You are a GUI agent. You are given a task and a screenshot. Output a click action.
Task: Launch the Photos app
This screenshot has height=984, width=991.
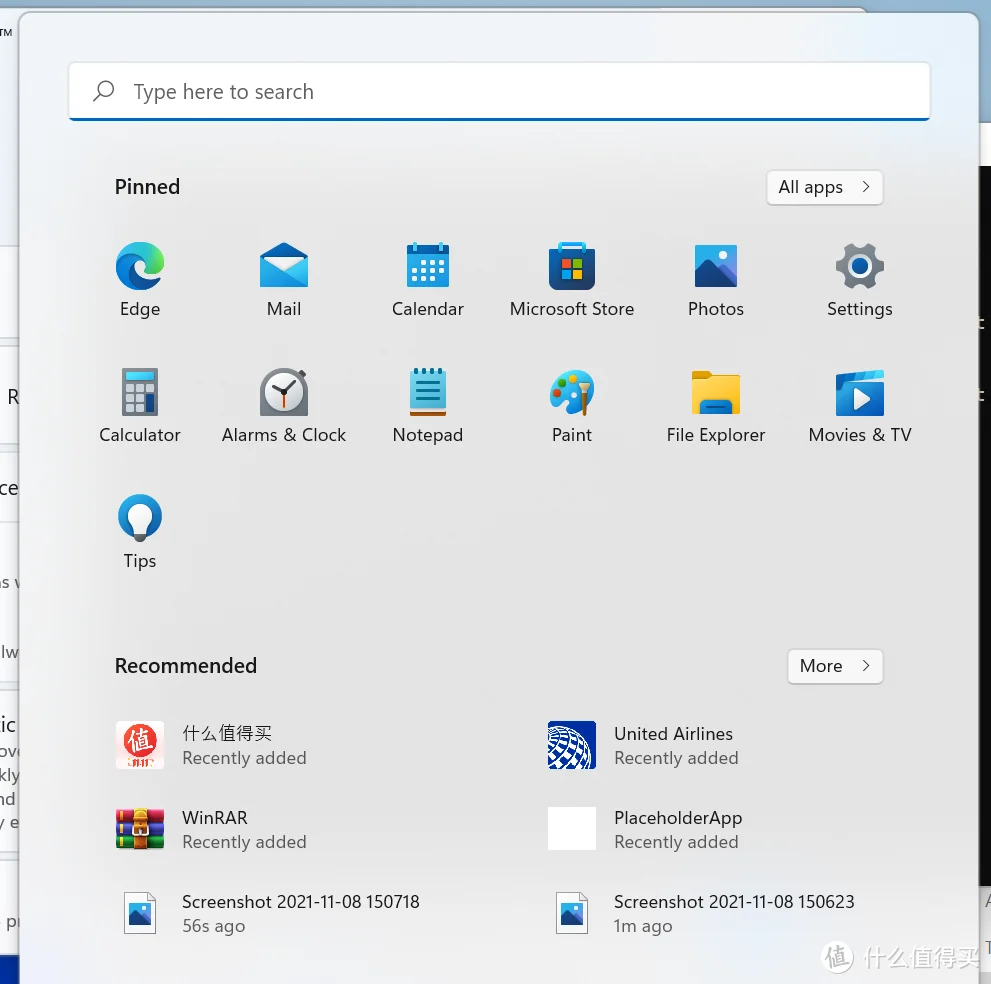[715, 280]
